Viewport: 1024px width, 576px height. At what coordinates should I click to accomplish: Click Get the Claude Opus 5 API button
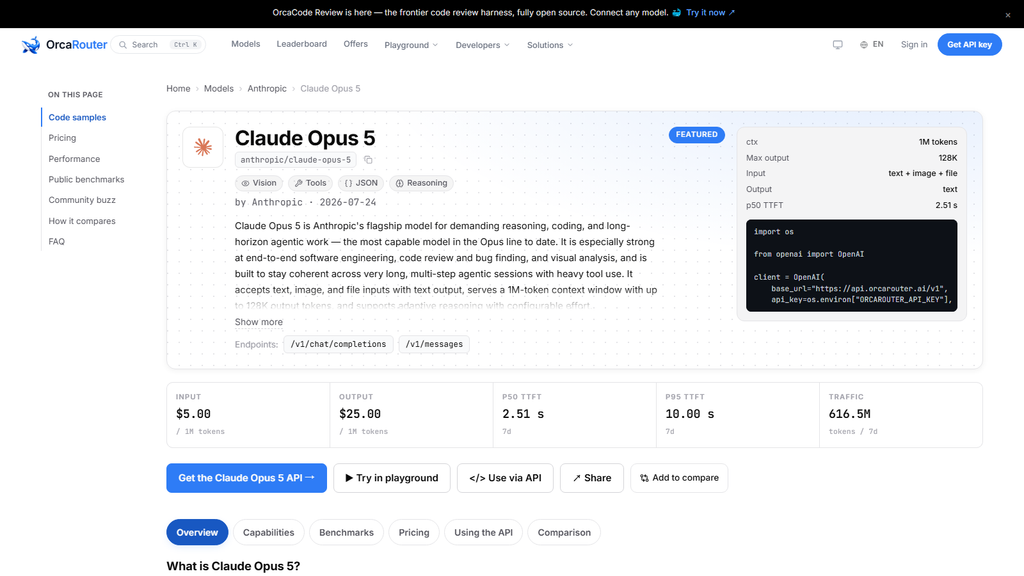pos(246,478)
